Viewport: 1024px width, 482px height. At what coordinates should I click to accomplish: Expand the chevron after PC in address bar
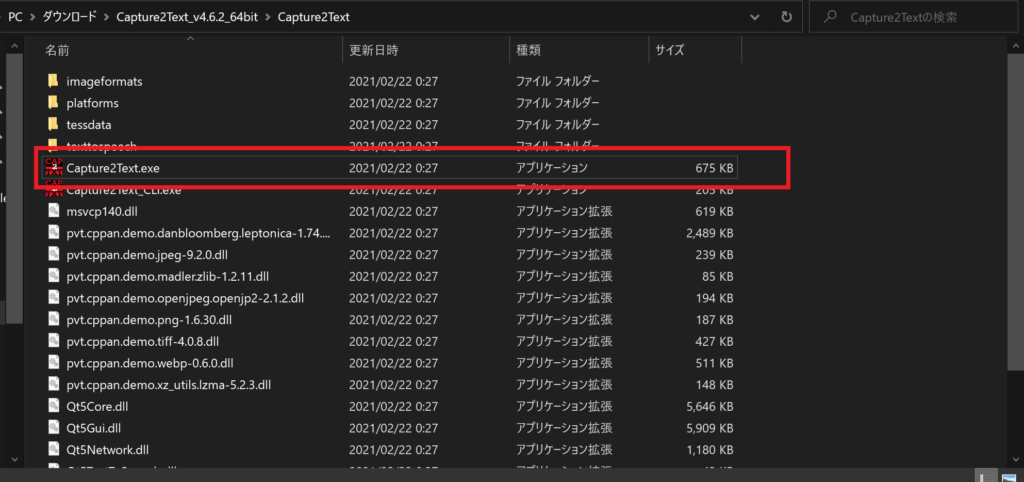tap(33, 18)
